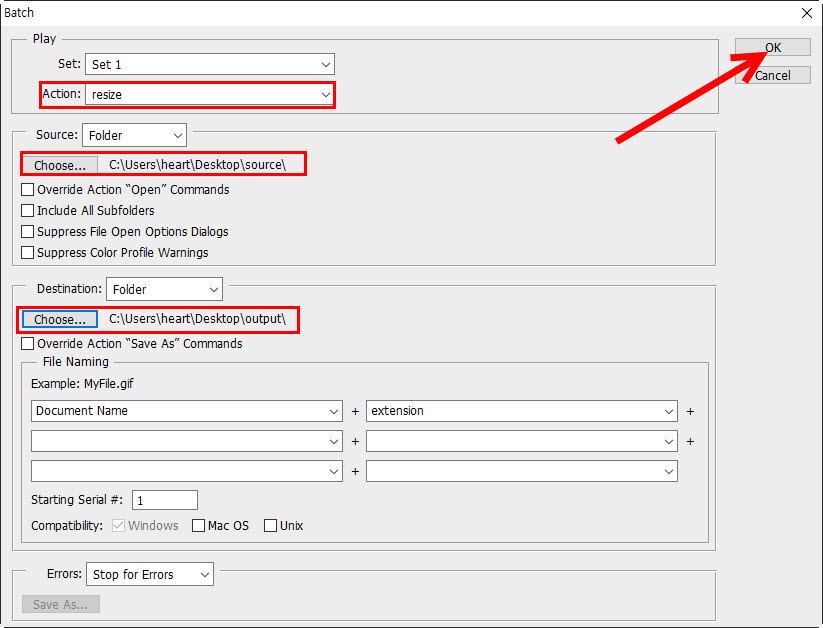Click Choose for the source folder
823x628 pixels.
(60, 165)
